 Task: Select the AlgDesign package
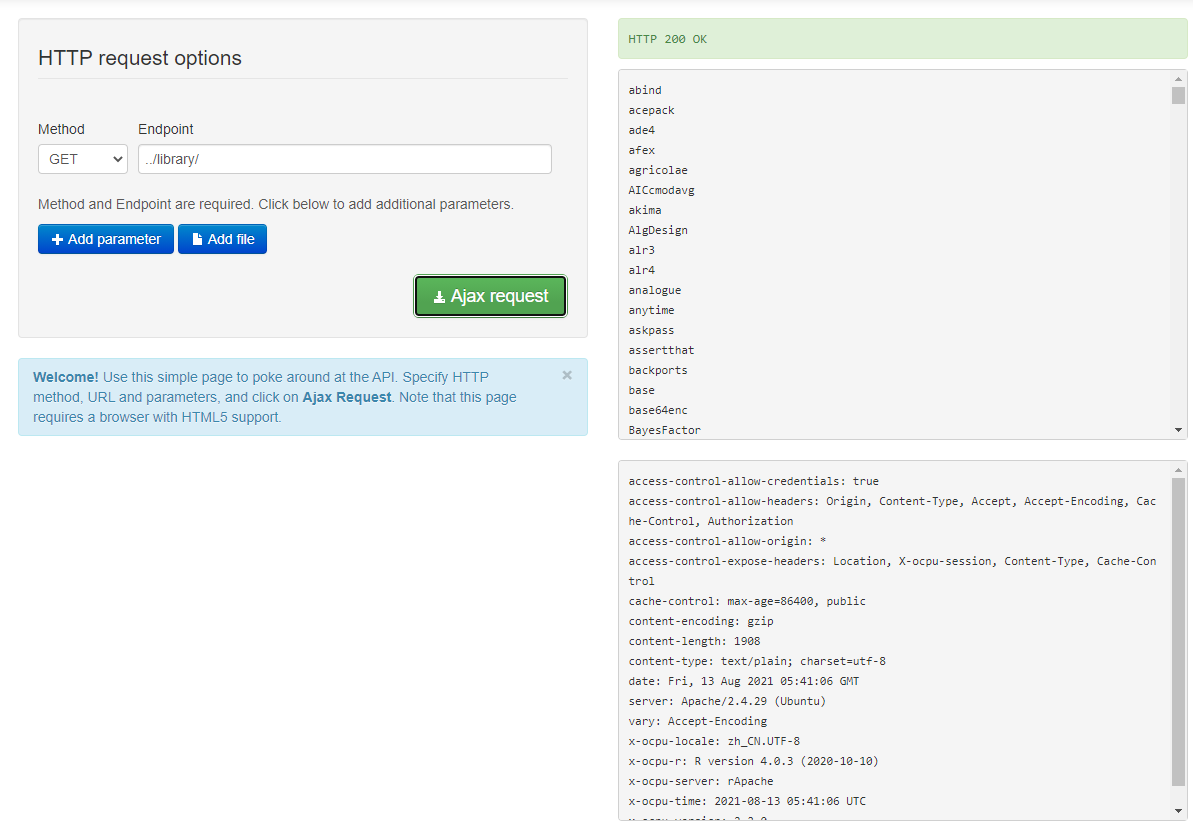point(658,229)
